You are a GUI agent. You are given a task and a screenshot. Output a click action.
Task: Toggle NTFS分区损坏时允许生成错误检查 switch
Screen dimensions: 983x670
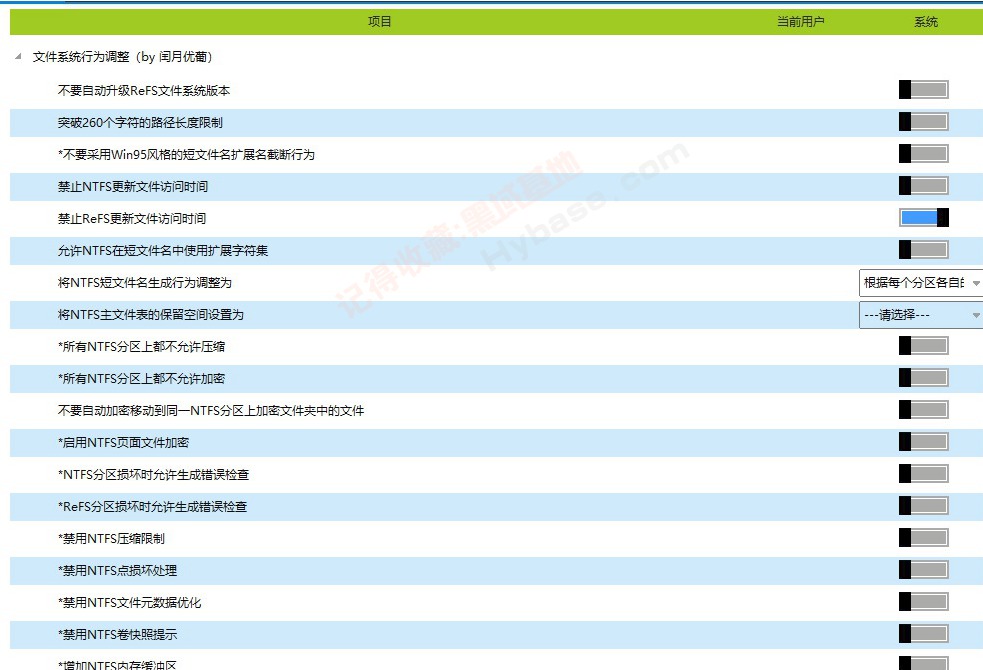pyautogui.click(x=923, y=473)
